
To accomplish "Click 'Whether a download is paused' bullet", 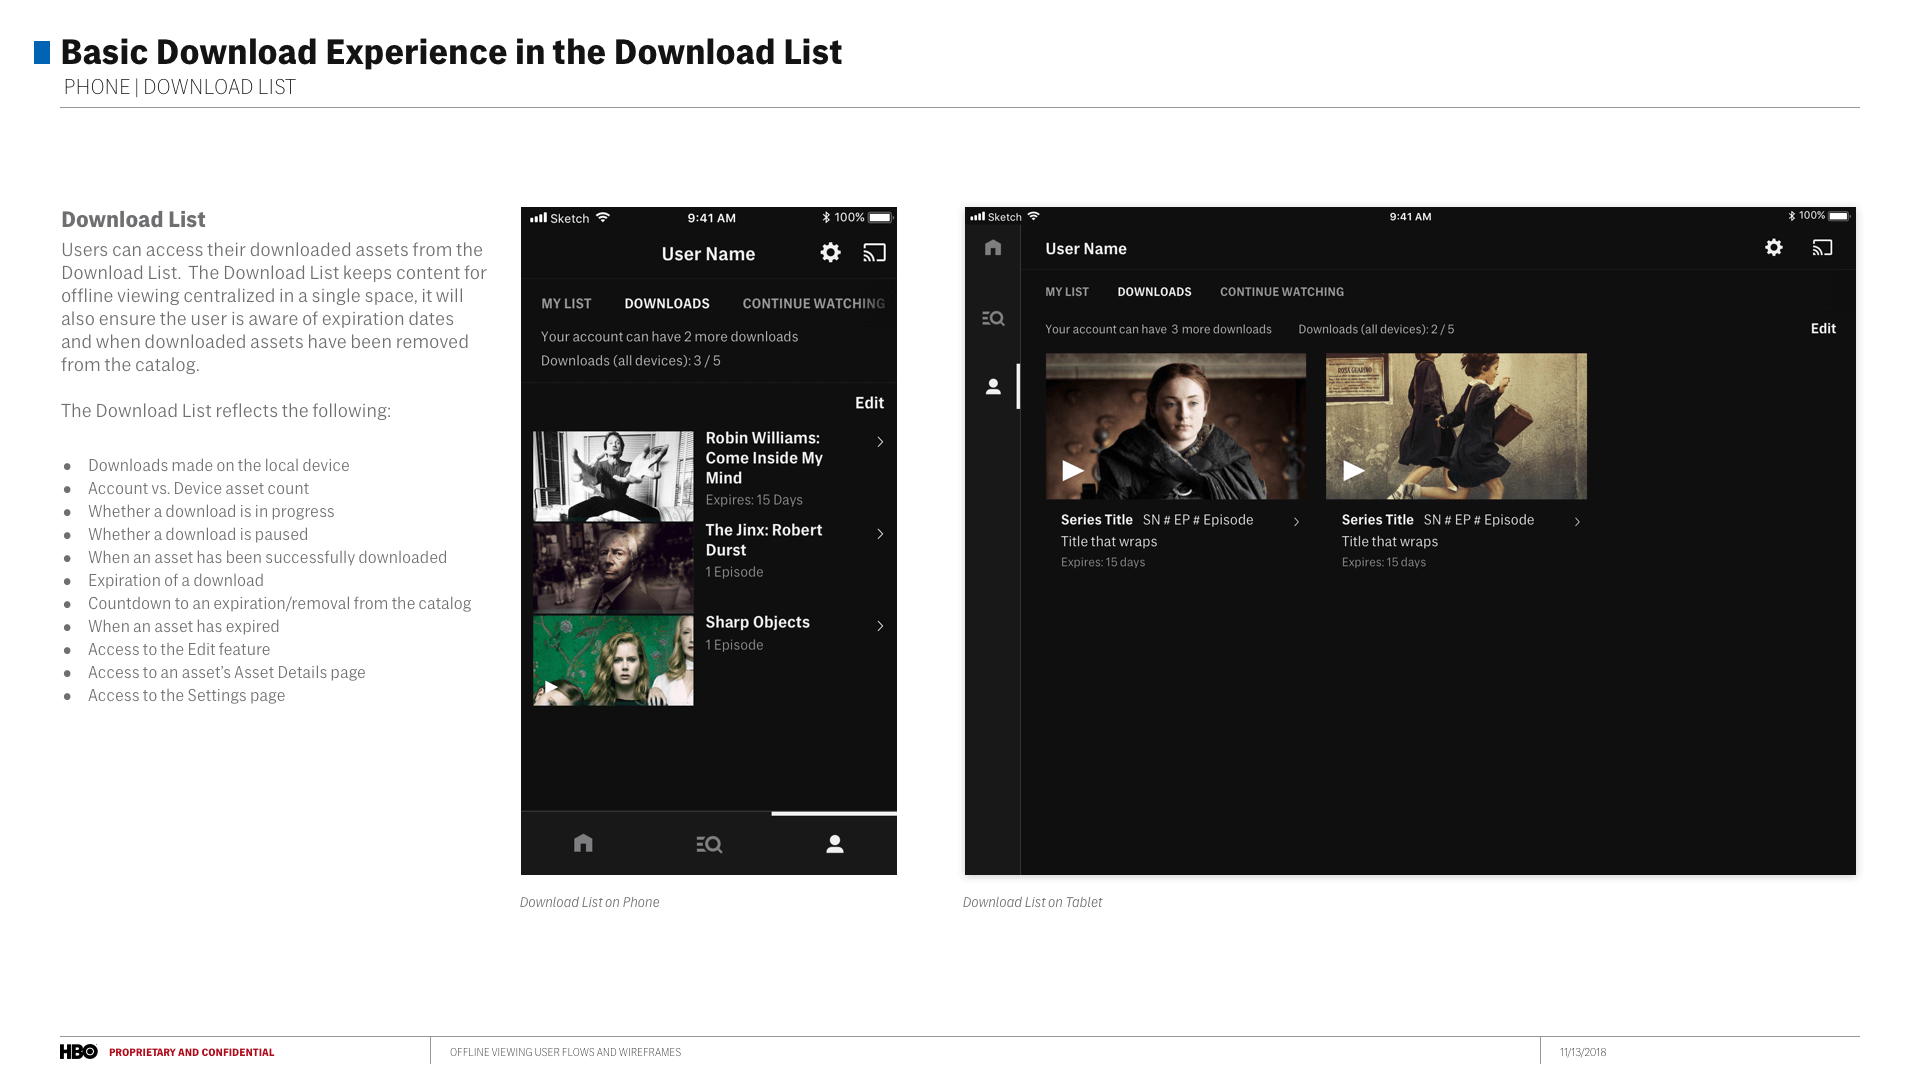I will coord(198,534).
